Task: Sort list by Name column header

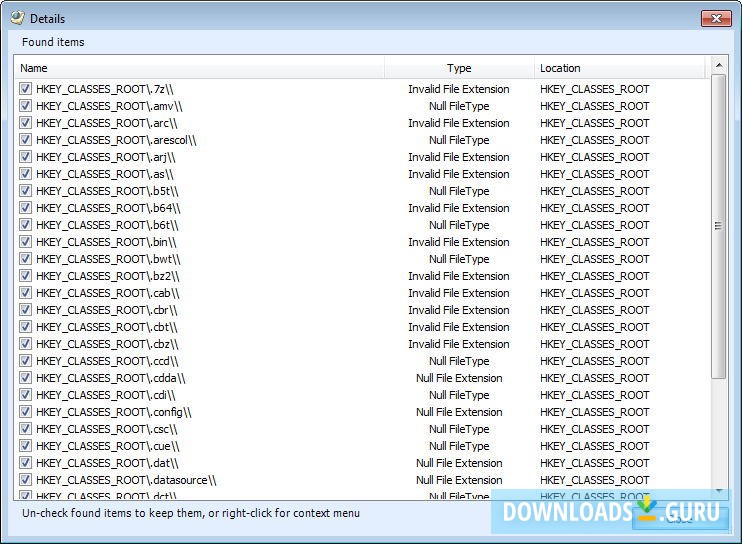Action: pos(199,68)
